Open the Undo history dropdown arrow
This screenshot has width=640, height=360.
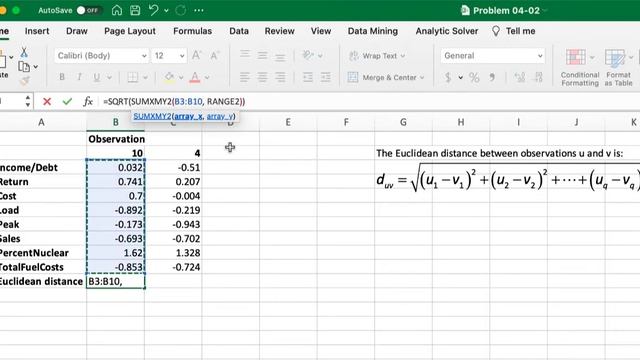click(x=166, y=11)
